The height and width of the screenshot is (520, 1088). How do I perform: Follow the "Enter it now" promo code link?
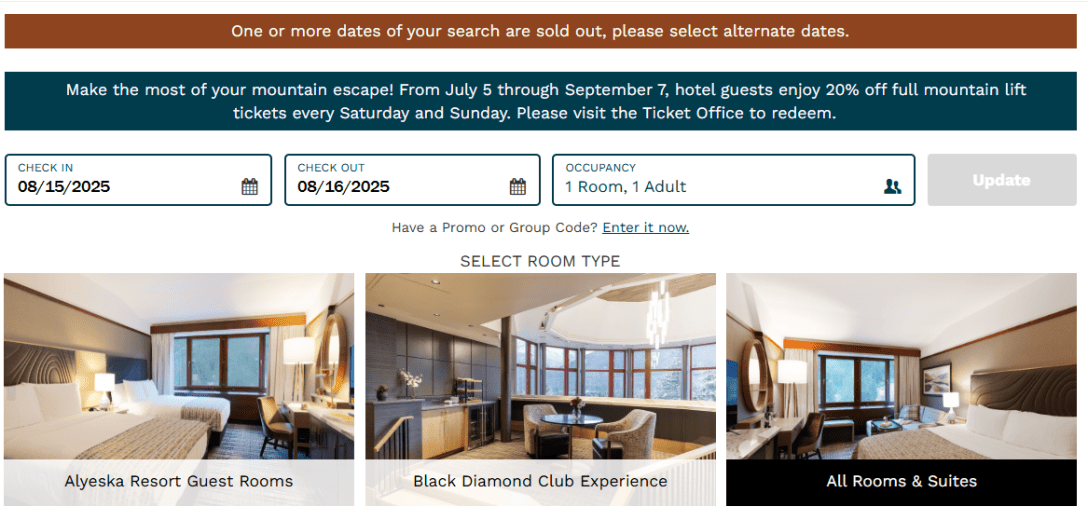[x=645, y=228]
